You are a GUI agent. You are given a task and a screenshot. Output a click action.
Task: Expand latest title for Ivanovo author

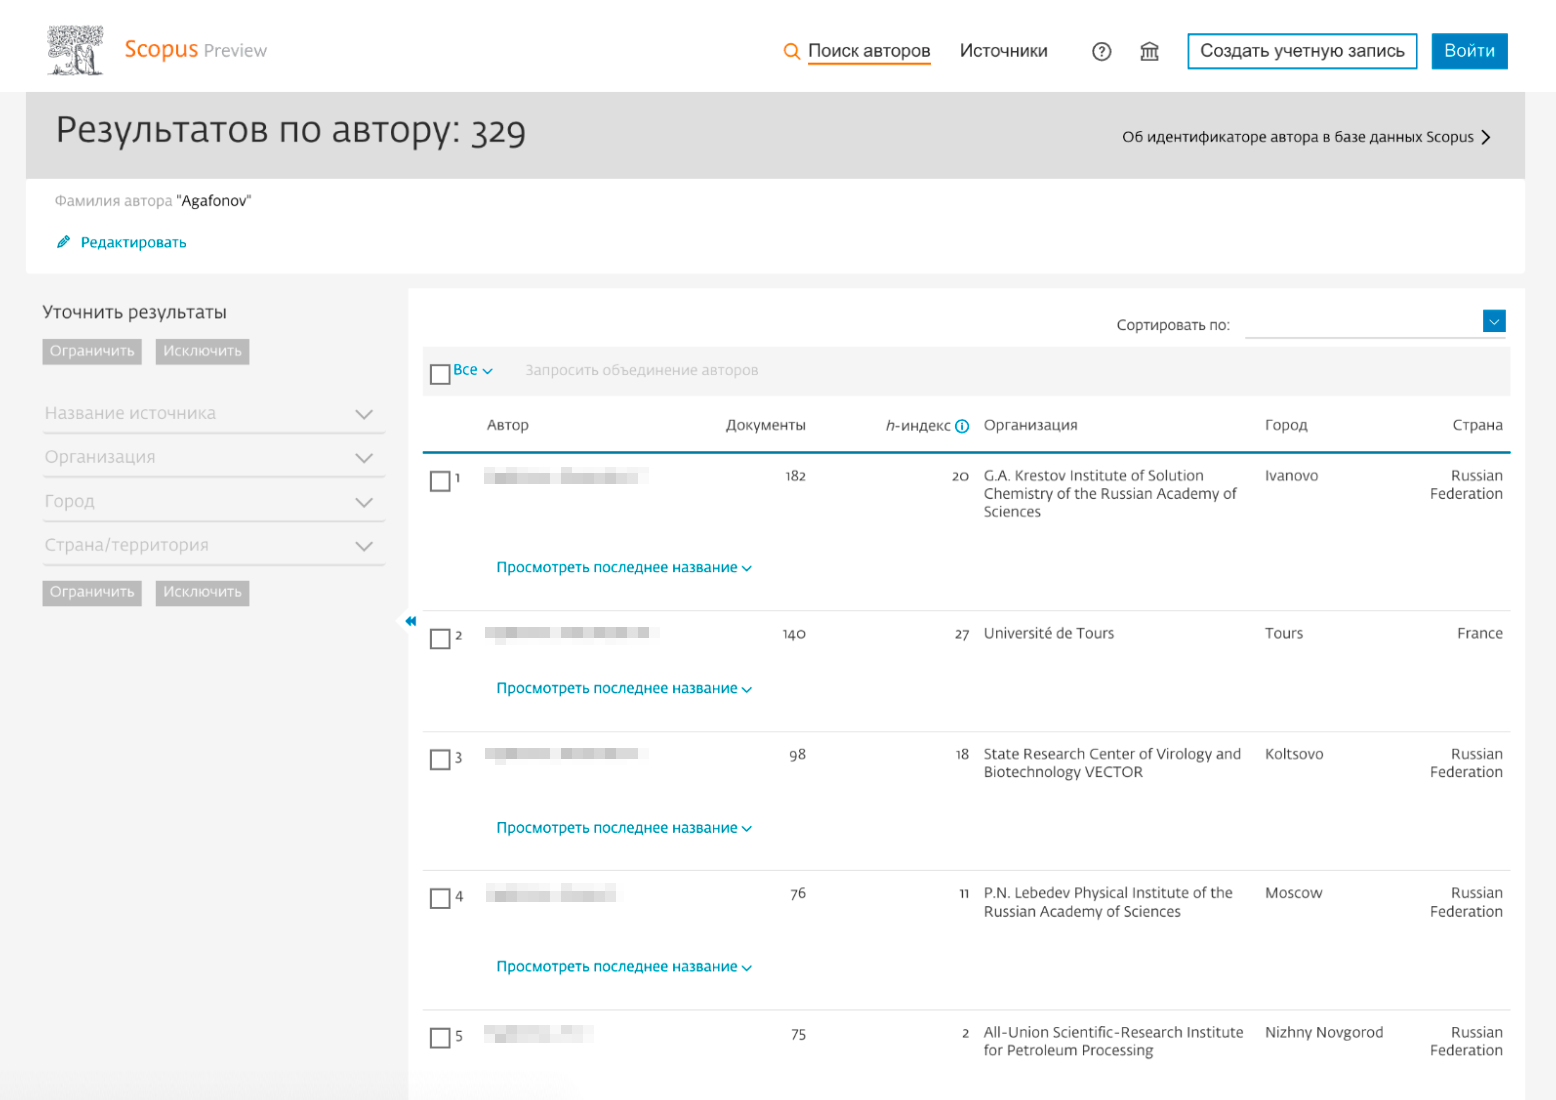click(624, 567)
